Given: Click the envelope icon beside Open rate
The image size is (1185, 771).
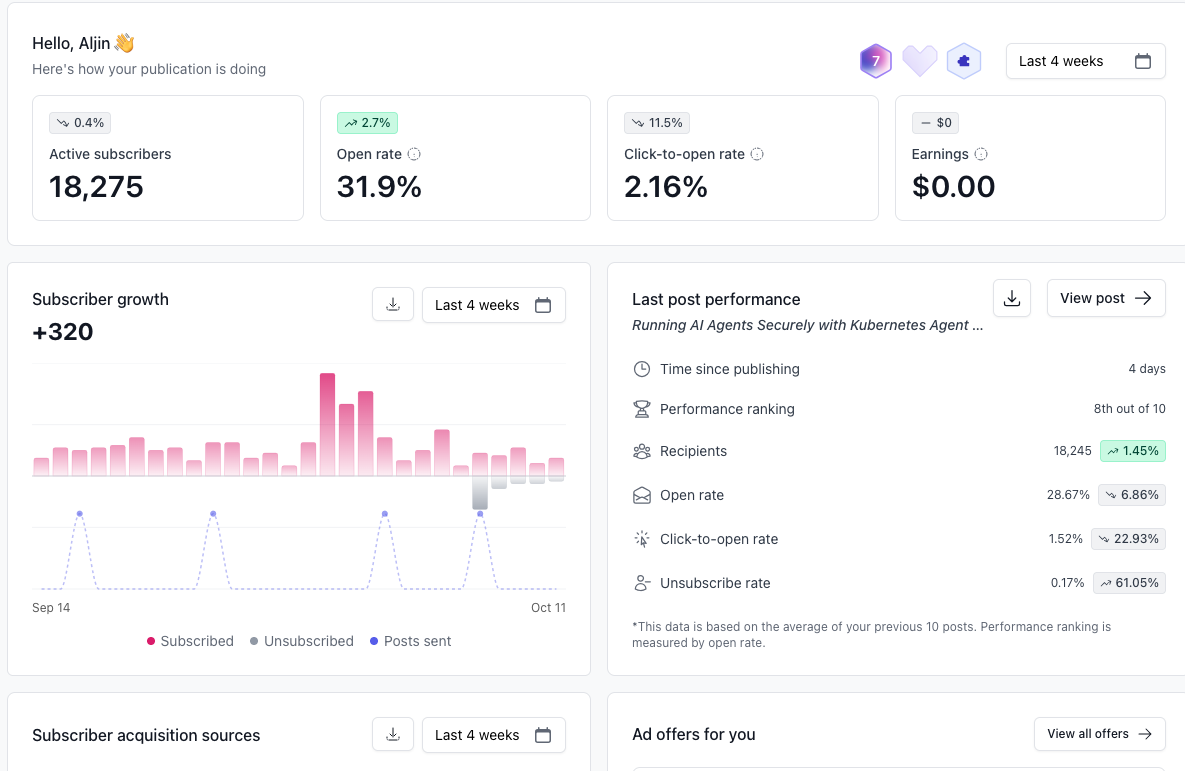Looking at the screenshot, I should pos(642,495).
